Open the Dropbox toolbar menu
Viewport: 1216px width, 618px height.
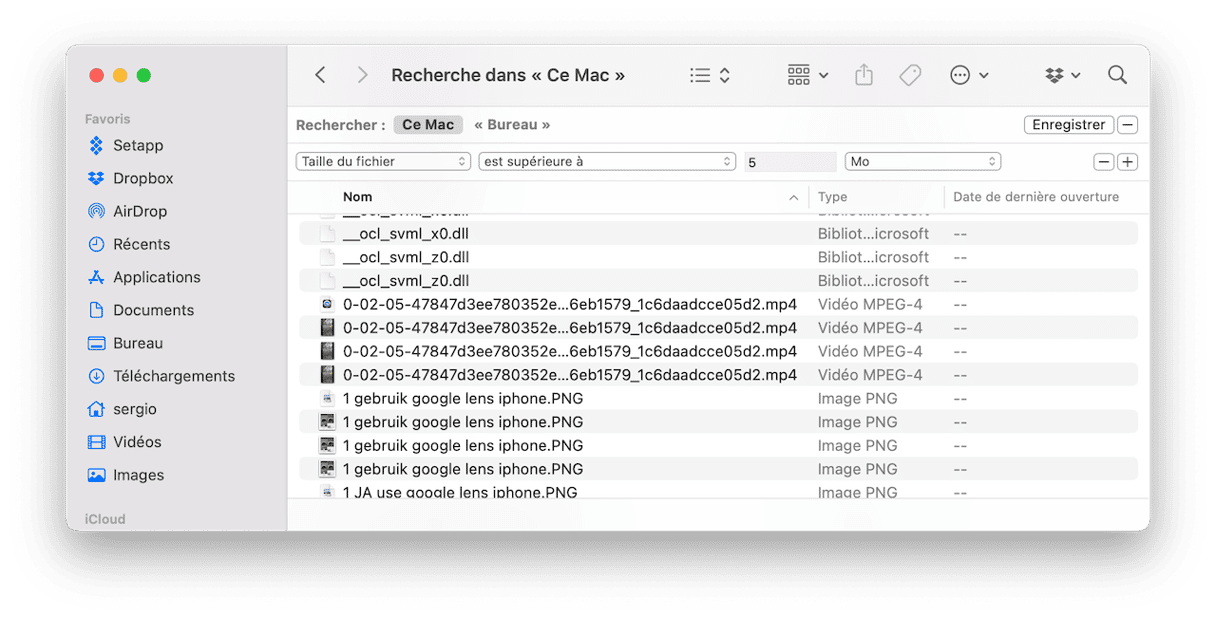(1062, 75)
